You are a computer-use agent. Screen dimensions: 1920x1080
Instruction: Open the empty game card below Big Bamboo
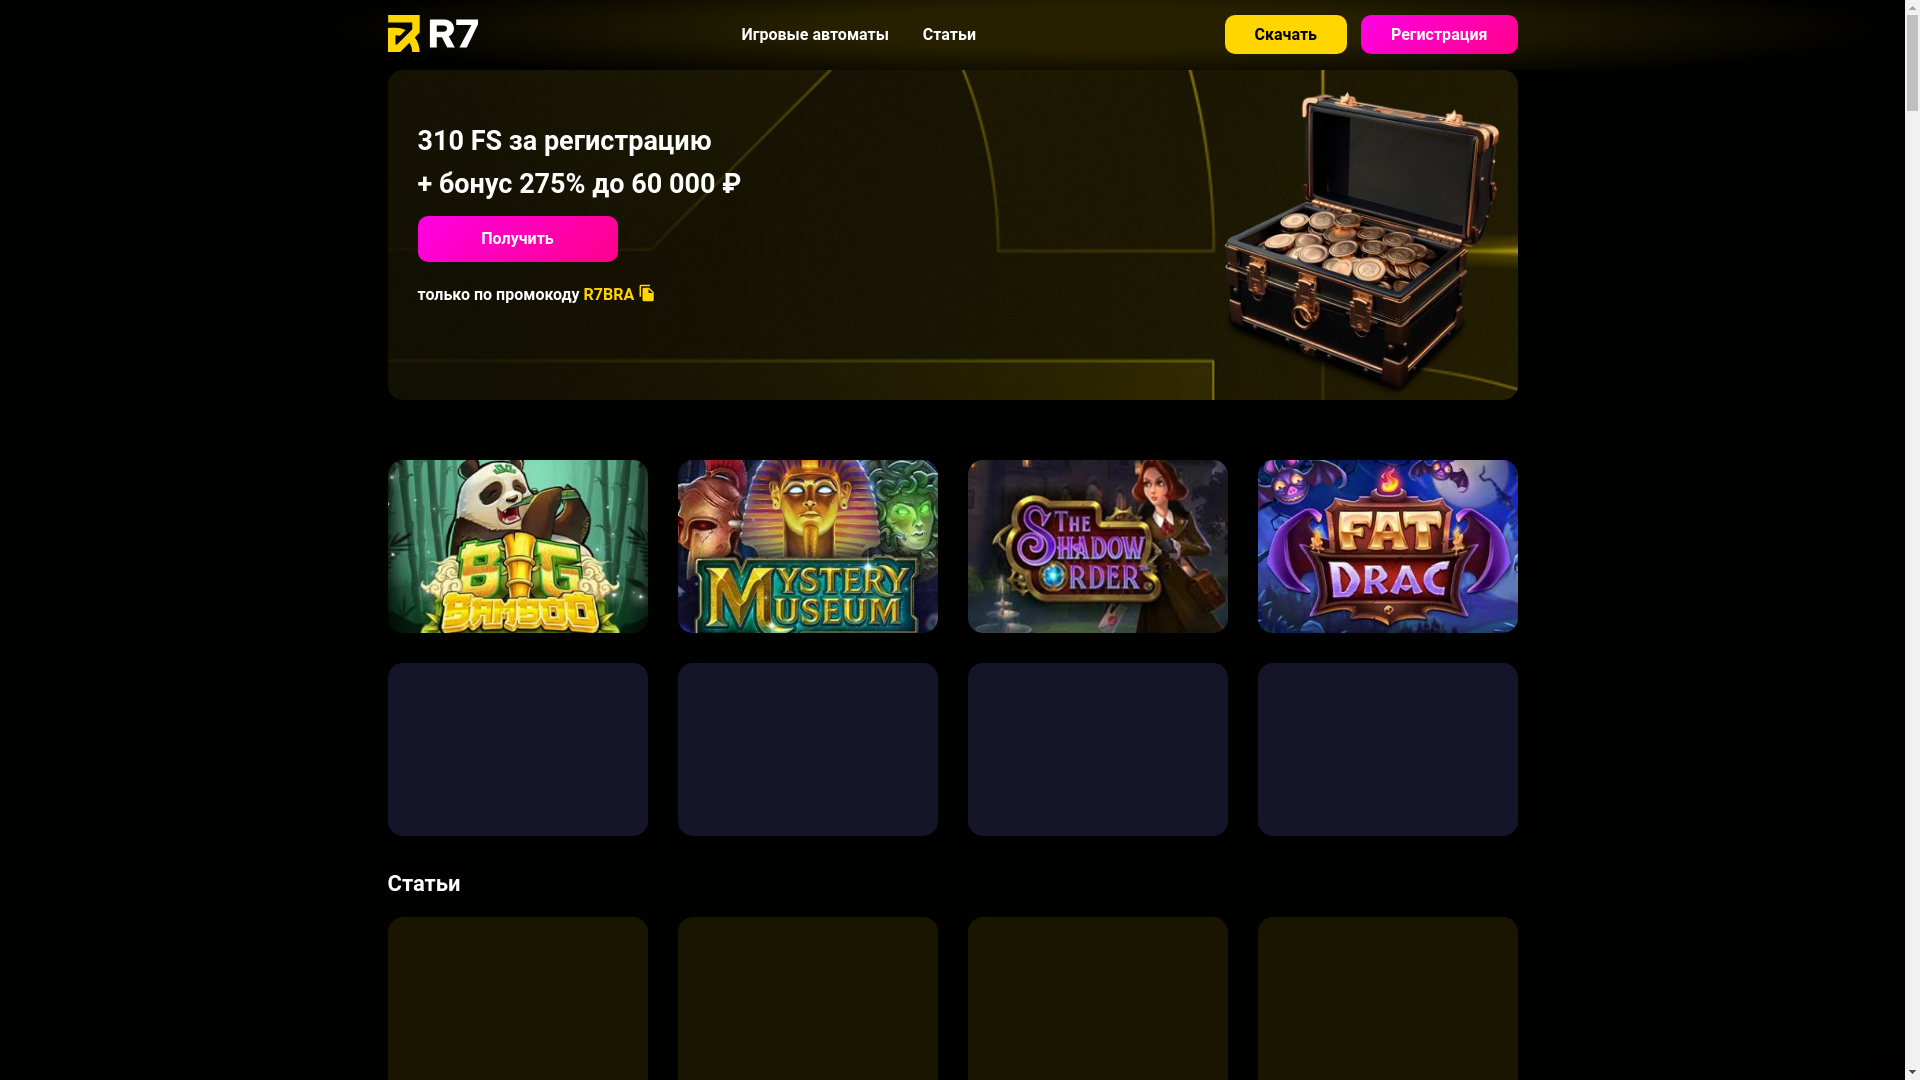pyautogui.click(x=518, y=749)
